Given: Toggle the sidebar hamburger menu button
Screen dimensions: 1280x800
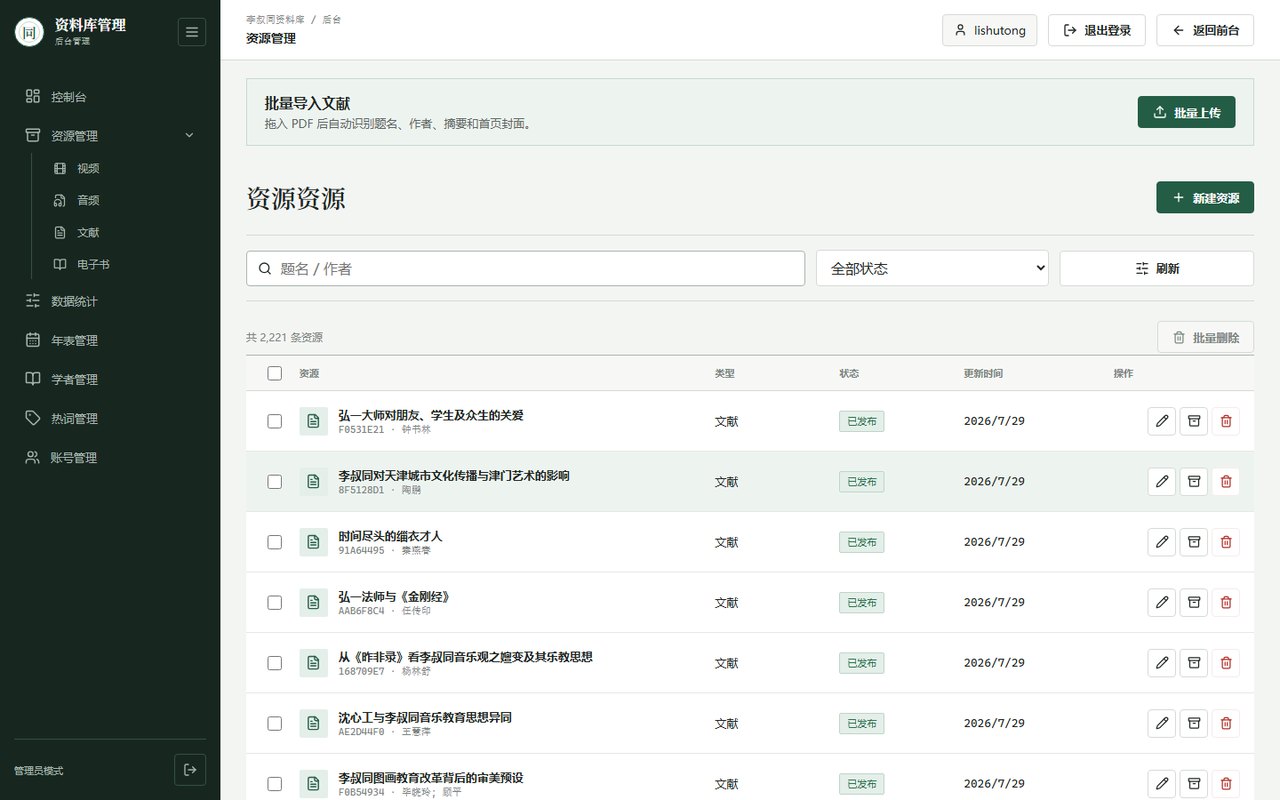Looking at the screenshot, I should click(192, 32).
